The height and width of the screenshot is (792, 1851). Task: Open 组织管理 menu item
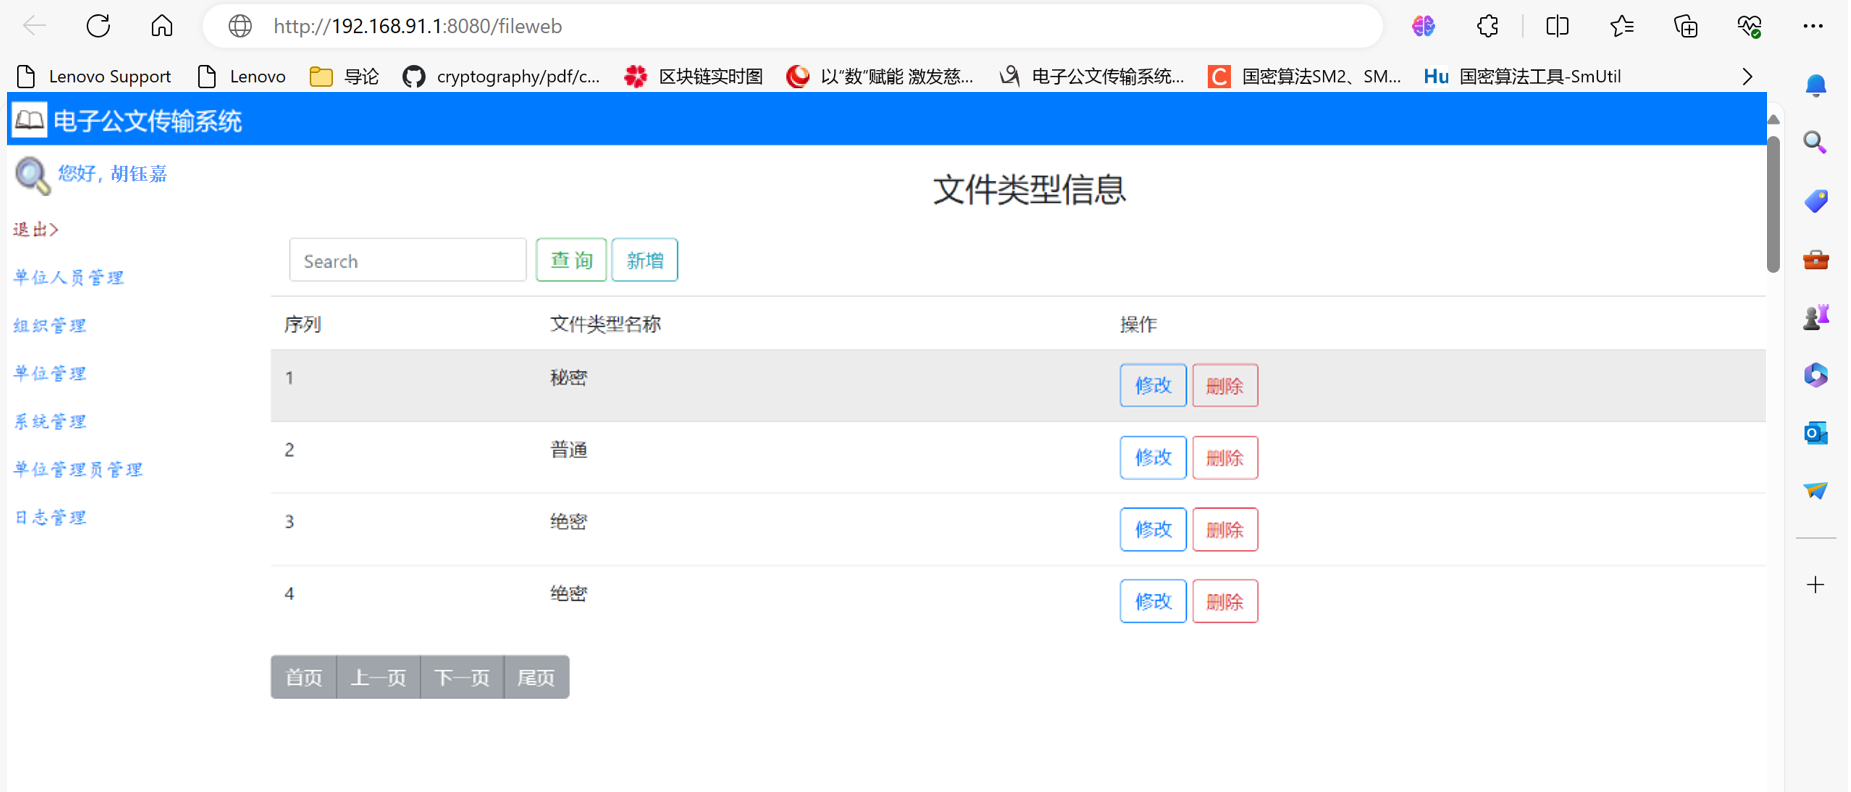(50, 325)
